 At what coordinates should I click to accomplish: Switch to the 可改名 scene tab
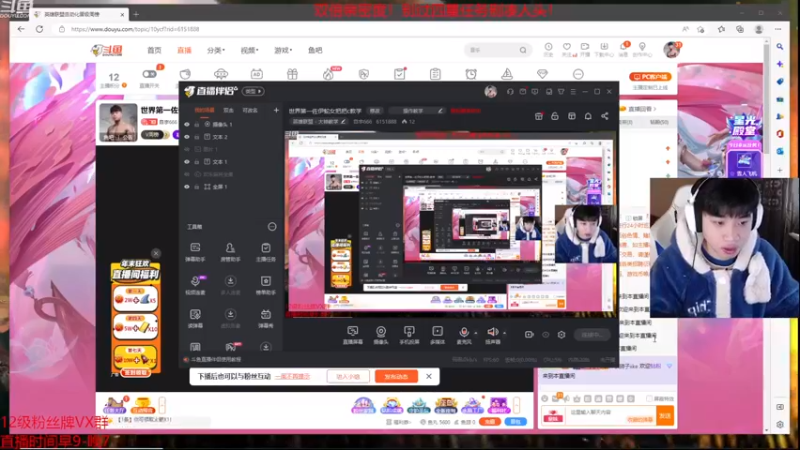[x=250, y=110]
